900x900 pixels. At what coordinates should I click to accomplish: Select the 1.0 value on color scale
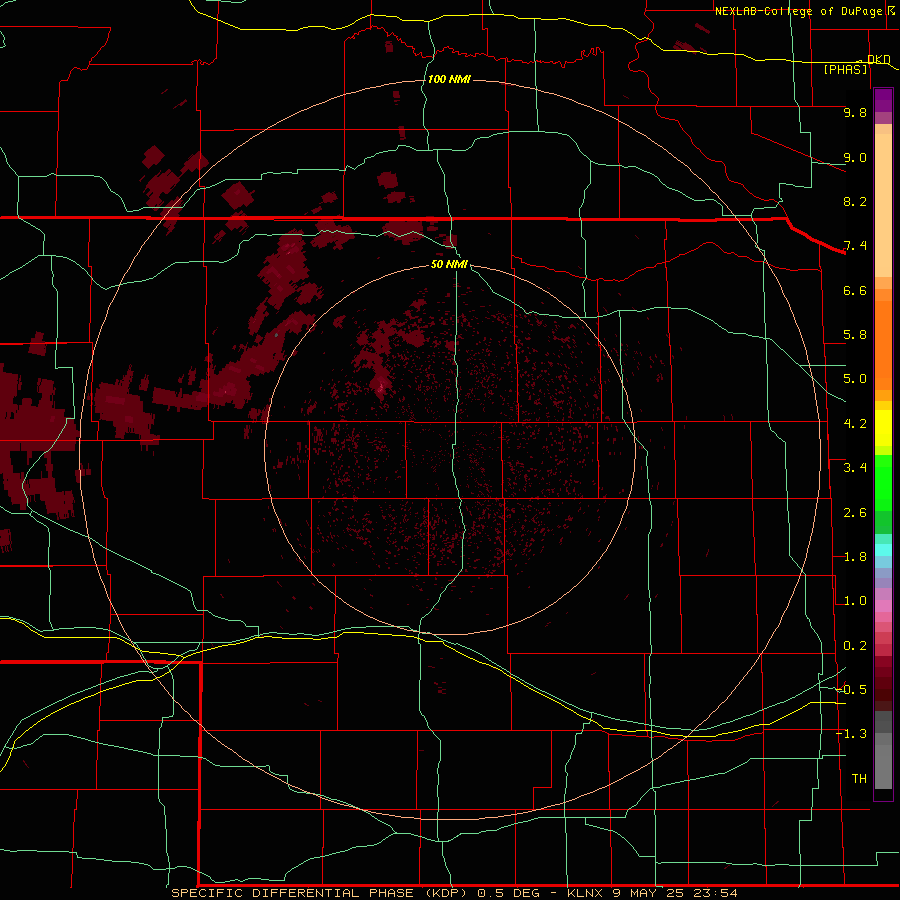(855, 601)
